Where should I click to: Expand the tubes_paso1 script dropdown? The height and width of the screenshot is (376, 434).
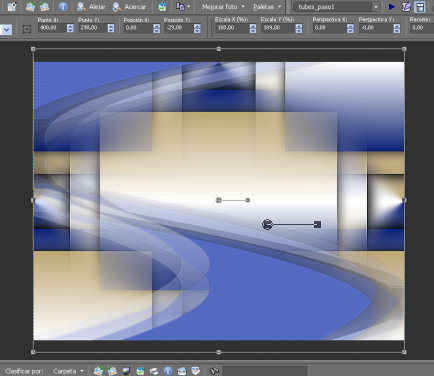376,7
